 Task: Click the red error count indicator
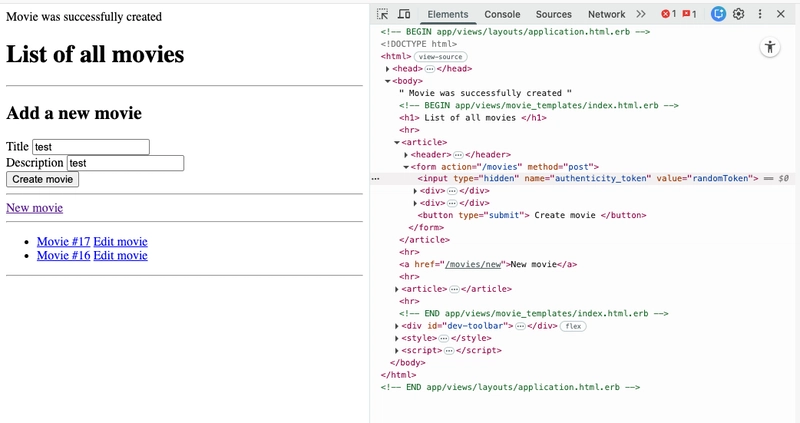(x=668, y=14)
